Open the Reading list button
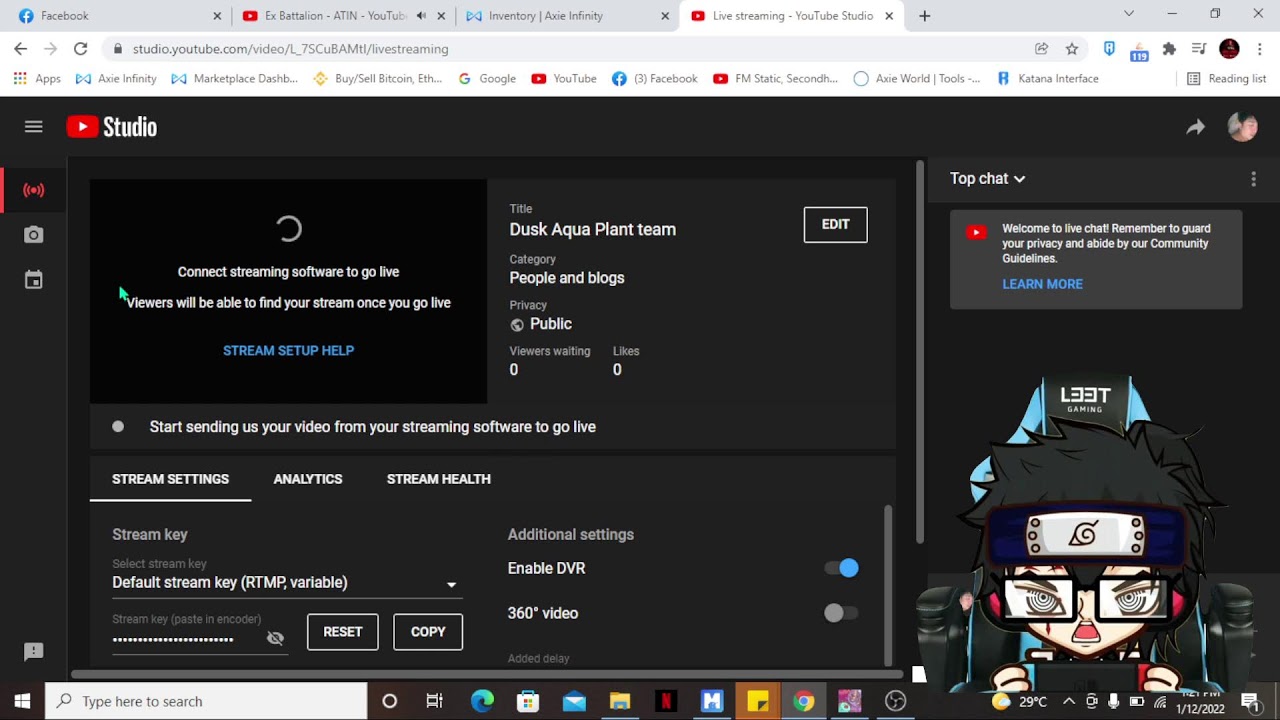This screenshot has height=720, width=1280. pyautogui.click(x=1226, y=78)
